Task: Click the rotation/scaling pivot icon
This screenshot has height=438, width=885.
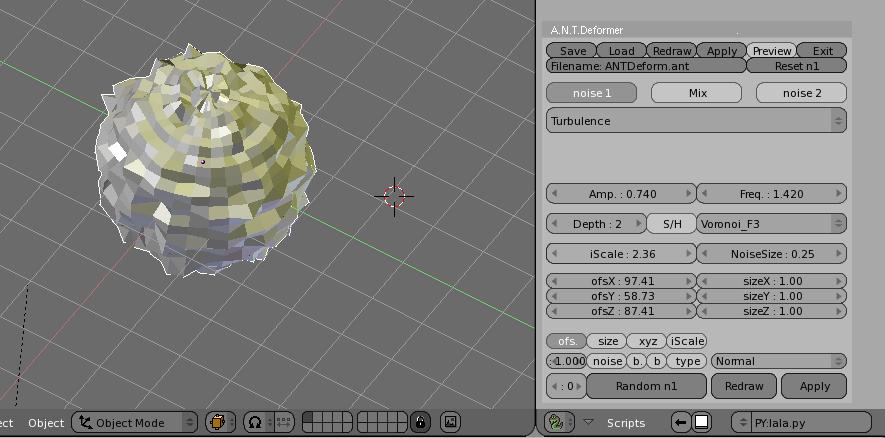Action: tap(255, 422)
